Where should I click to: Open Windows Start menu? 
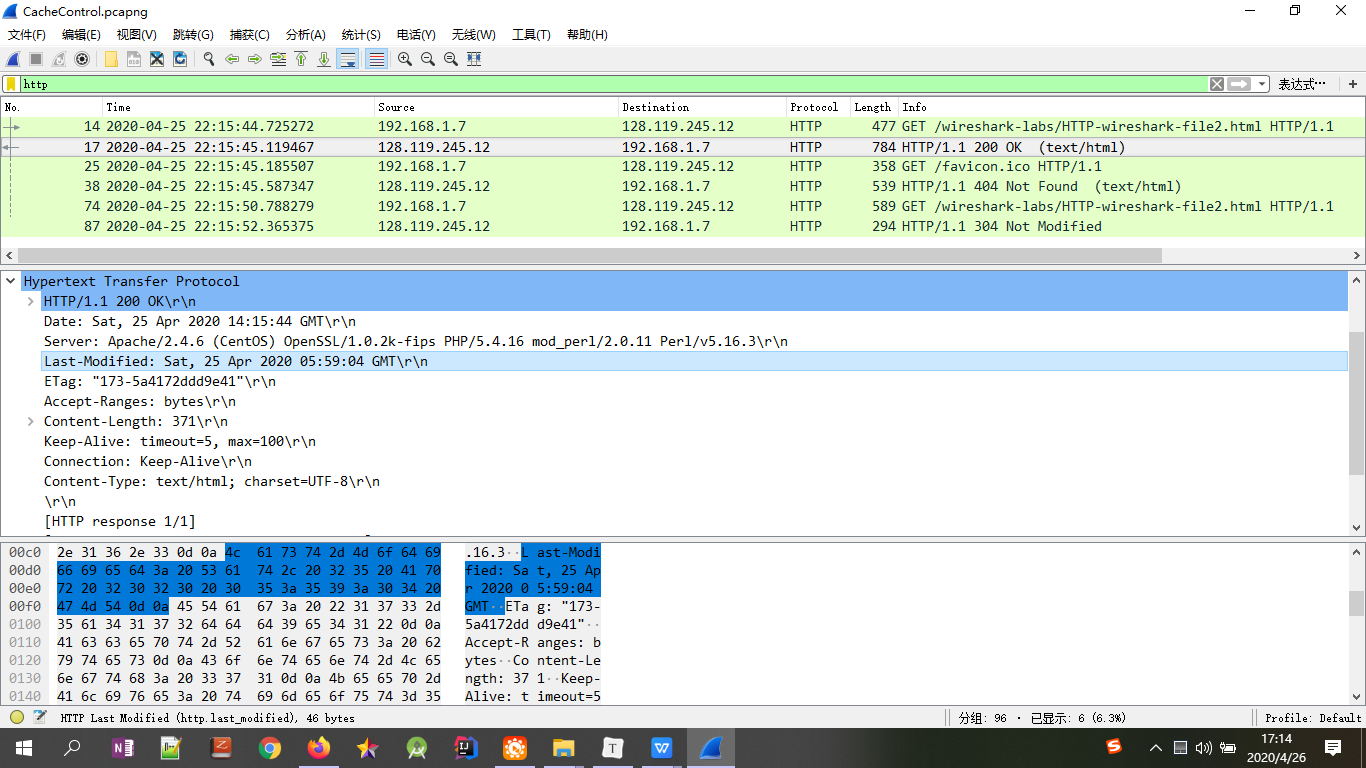(24, 748)
